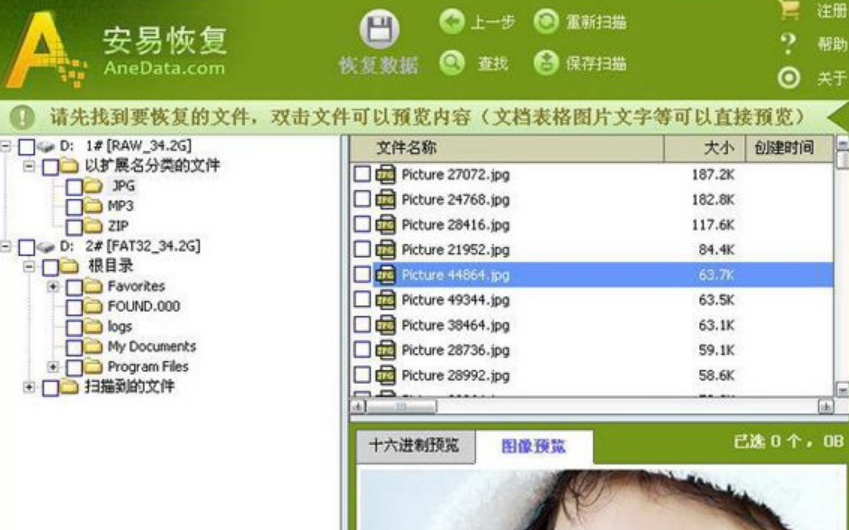Click the ZIP folder icon
The image size is (849, 530).
(x=94, y=226)
